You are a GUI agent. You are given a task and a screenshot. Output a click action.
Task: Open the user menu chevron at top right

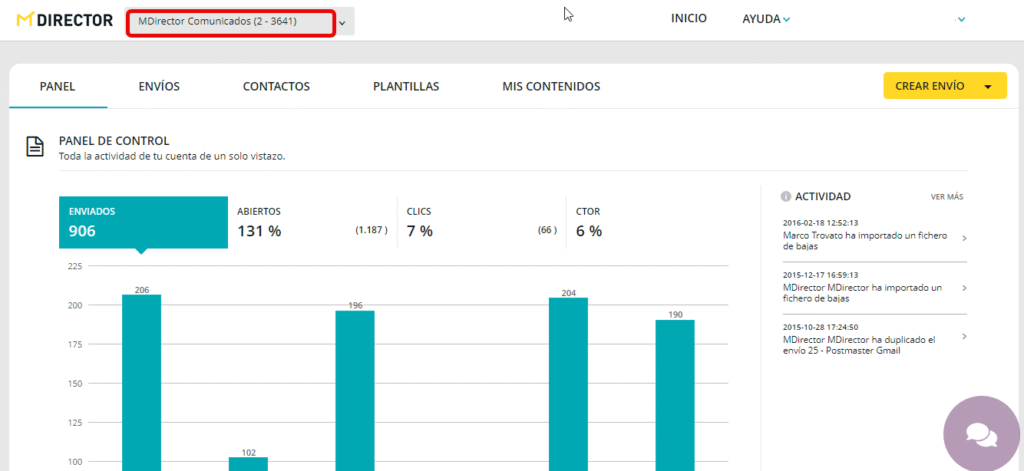pyautogui.click(x=961, y=19)
